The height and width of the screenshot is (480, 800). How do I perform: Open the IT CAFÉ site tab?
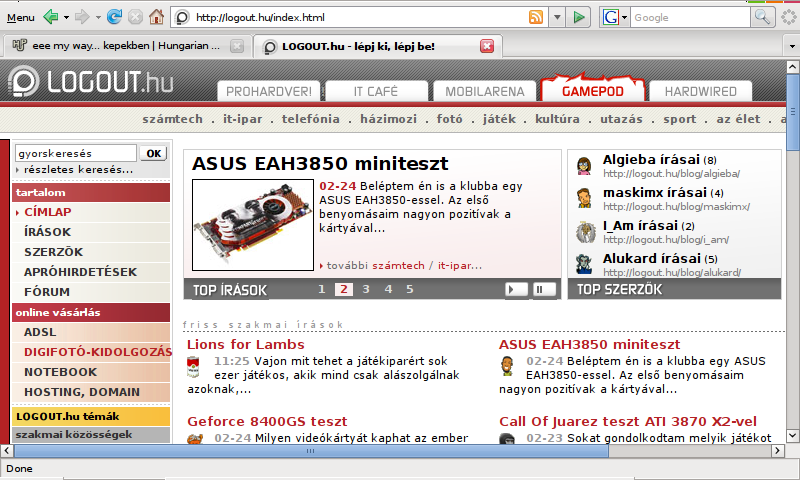(376, 91)
